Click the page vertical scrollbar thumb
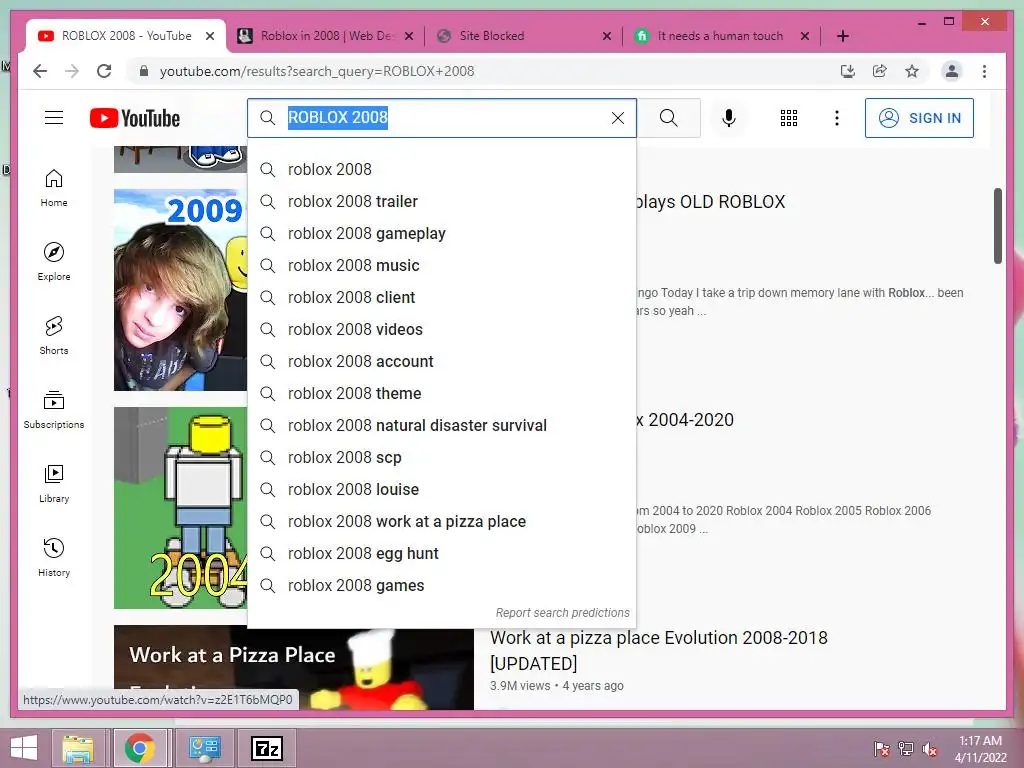 997,226
